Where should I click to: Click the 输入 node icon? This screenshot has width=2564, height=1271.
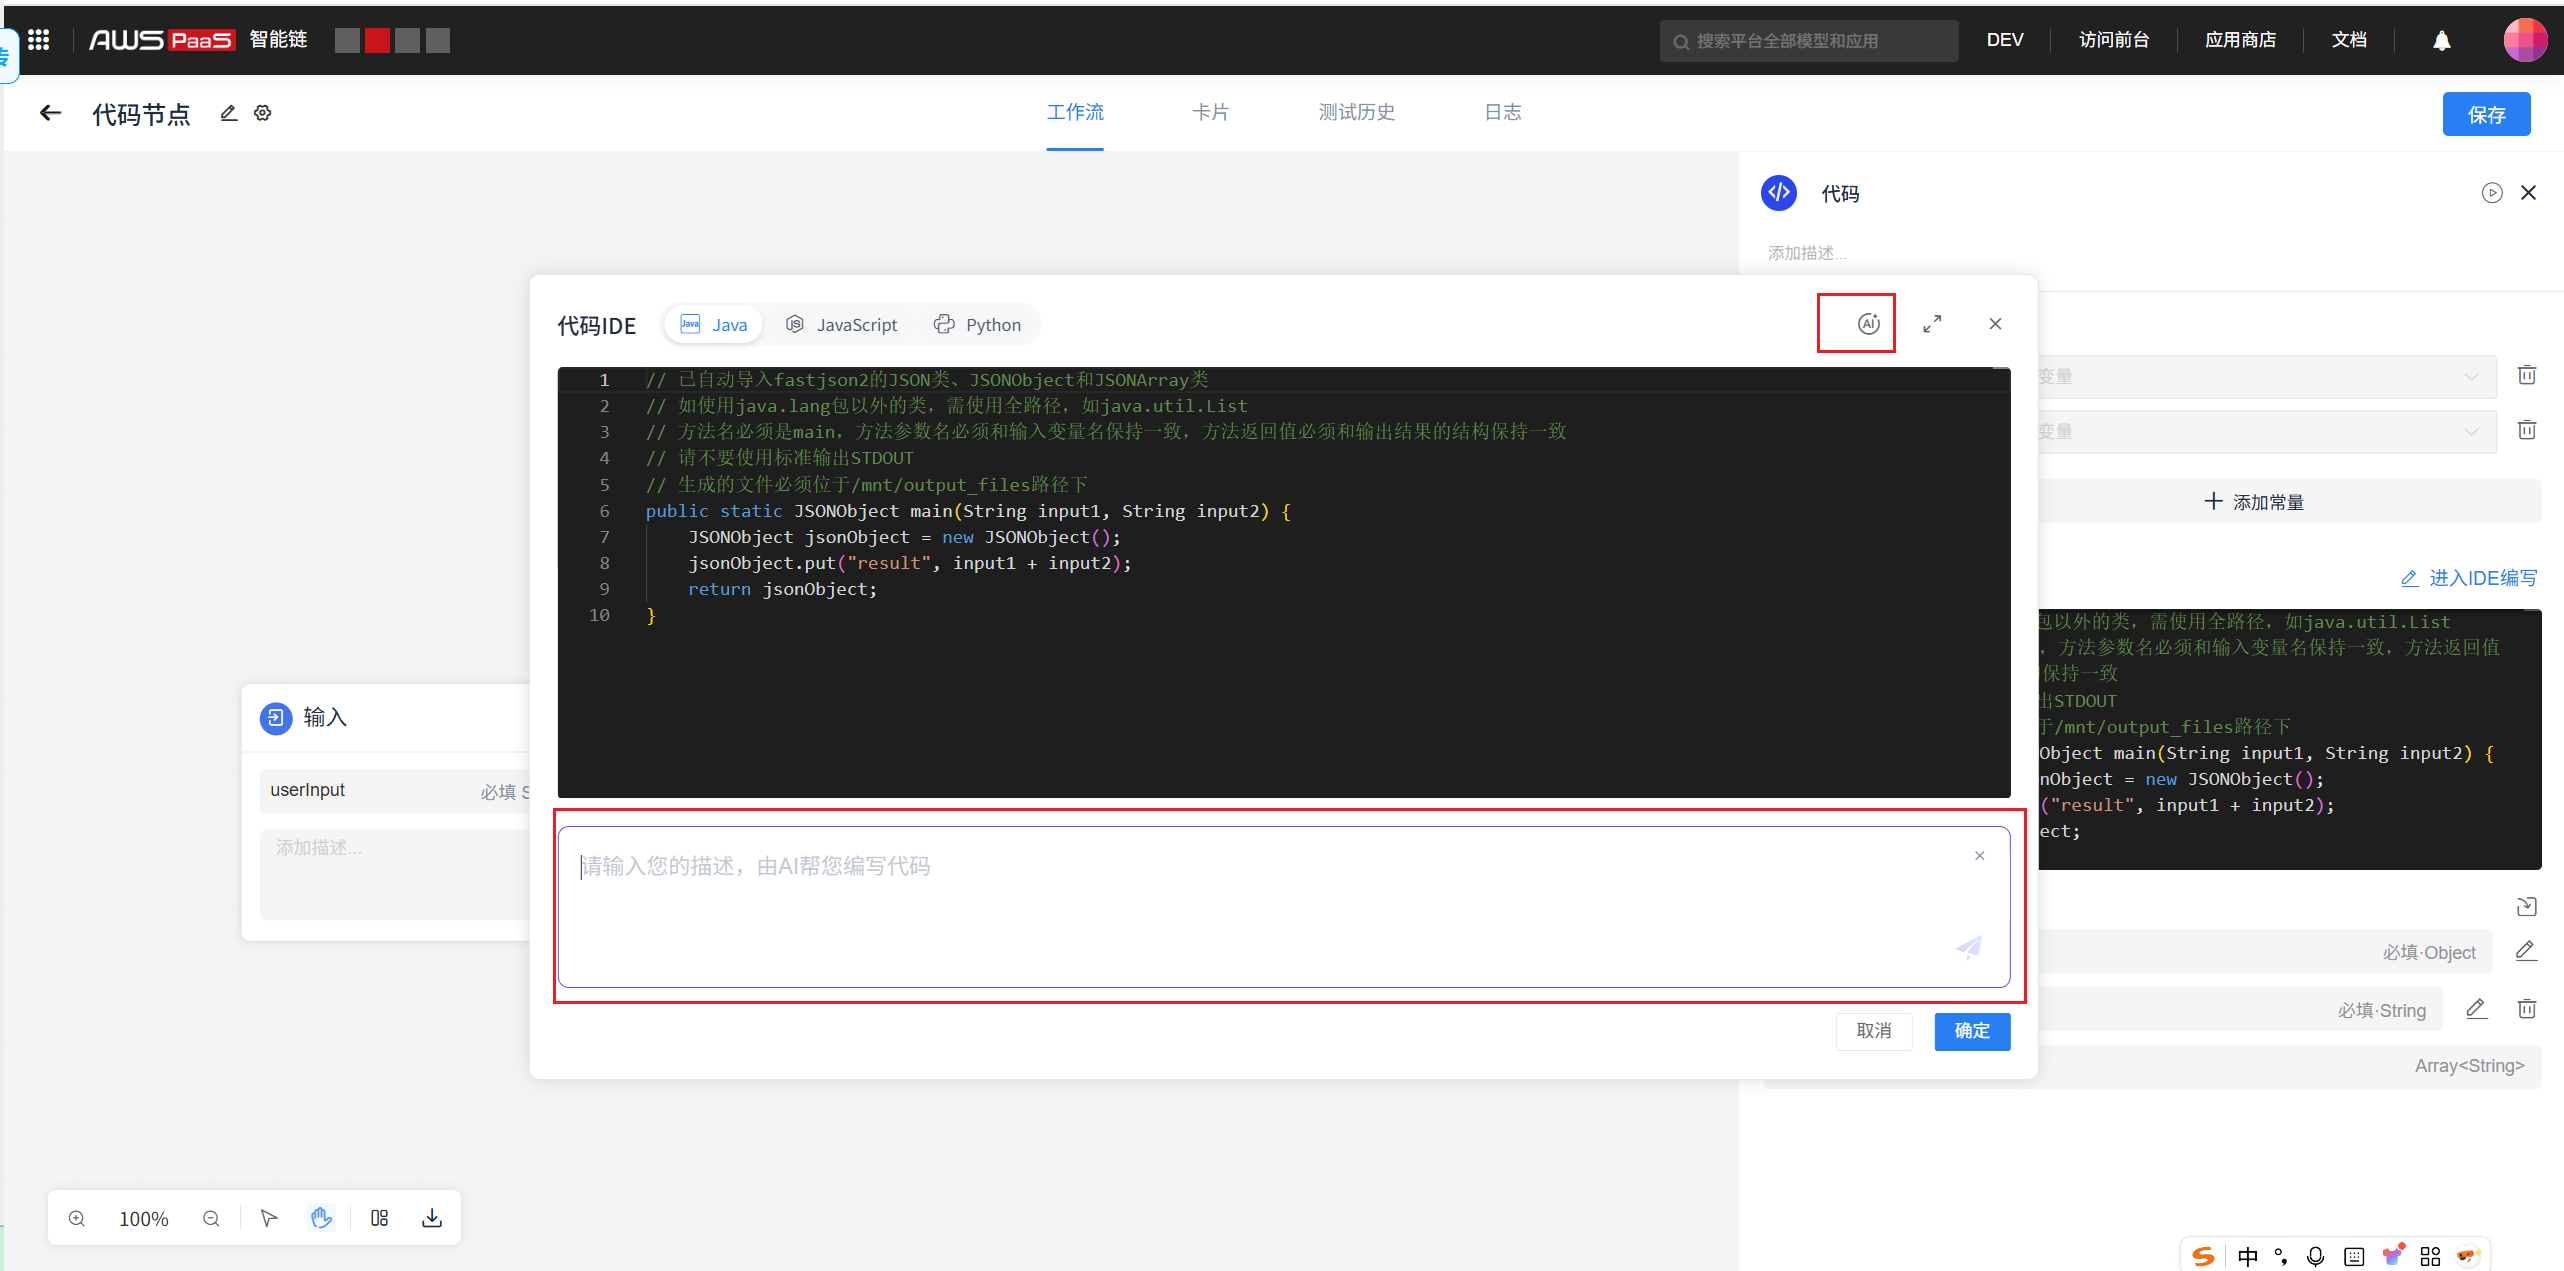pos(276,718)
